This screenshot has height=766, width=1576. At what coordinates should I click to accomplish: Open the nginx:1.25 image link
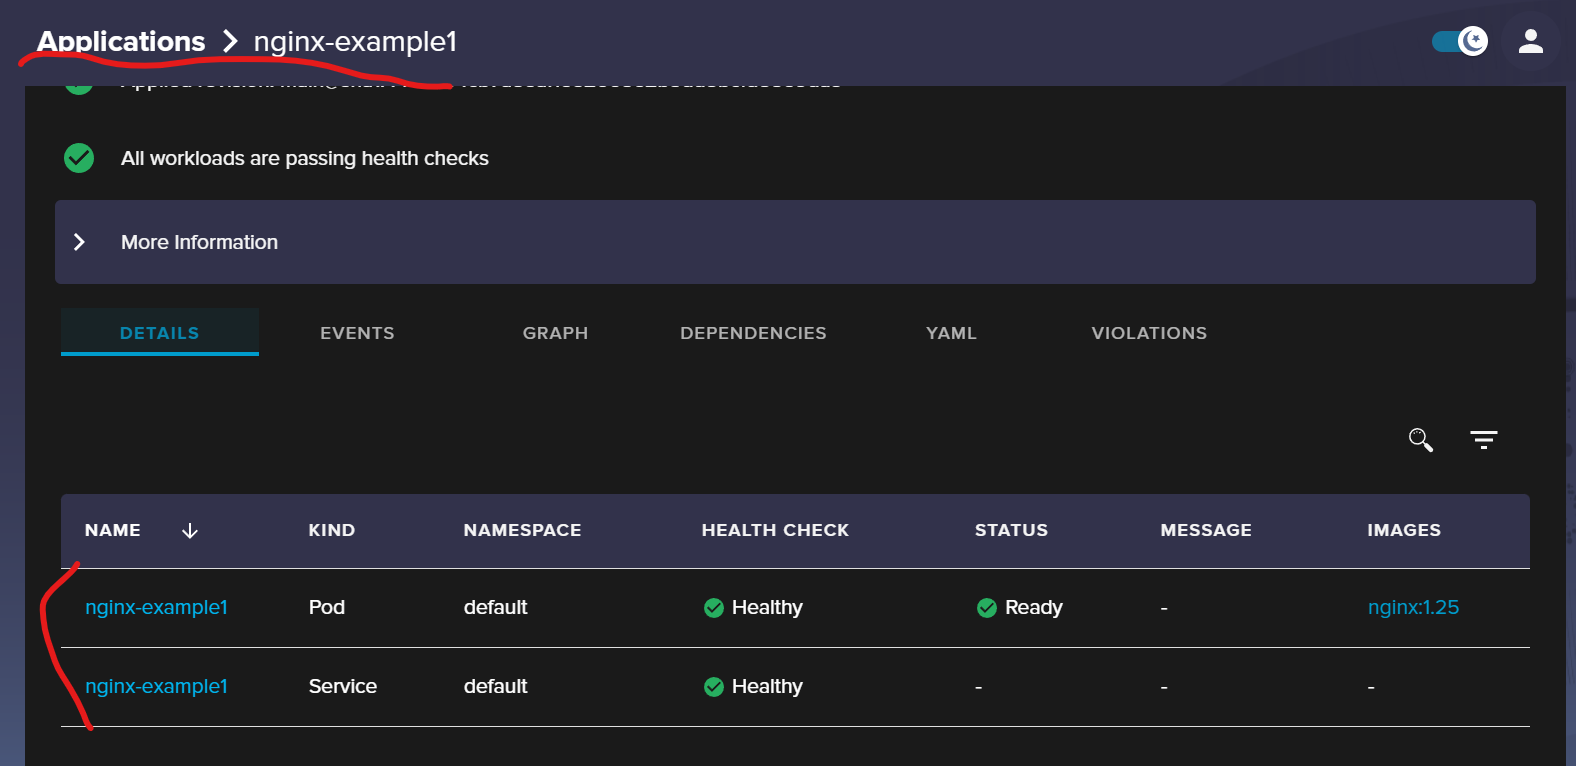click(x=1413, y=607)
